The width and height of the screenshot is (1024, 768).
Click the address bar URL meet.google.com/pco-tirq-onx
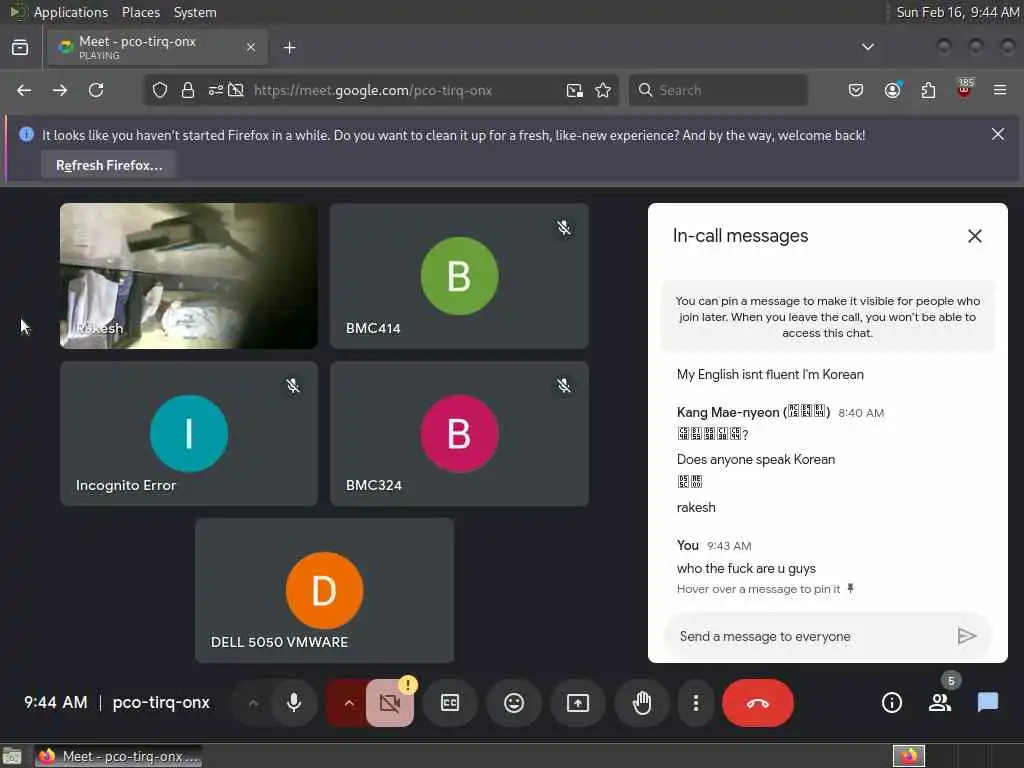click(373, 90)
